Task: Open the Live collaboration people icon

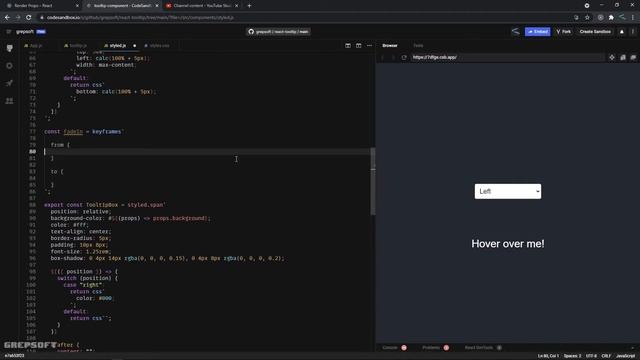Action: pos(9,101)
